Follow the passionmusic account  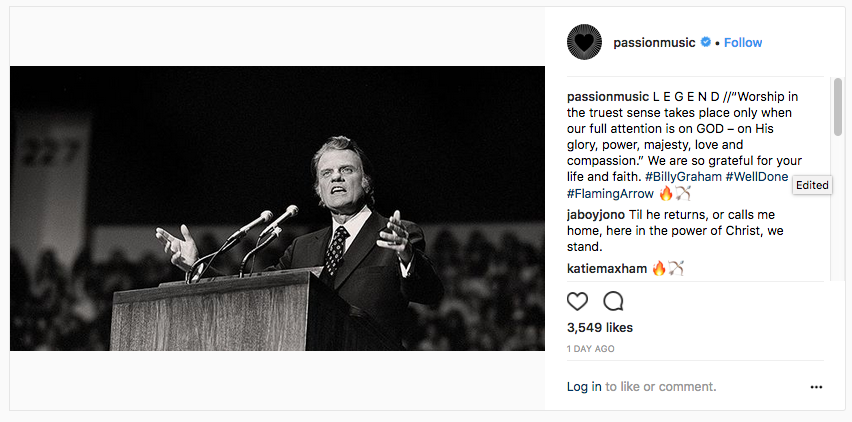(743, 43)
